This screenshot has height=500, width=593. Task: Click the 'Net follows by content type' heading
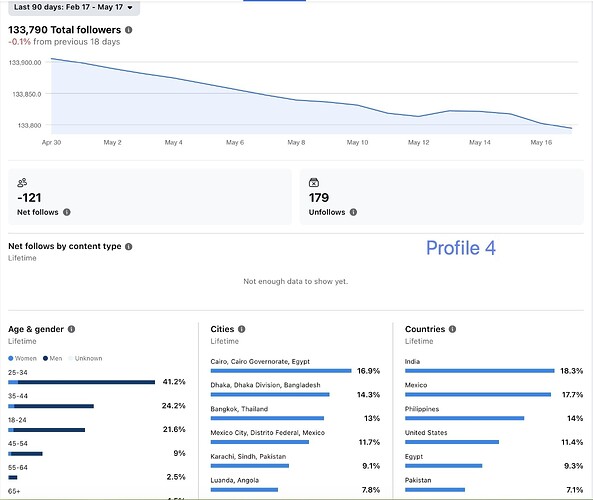[x=65, y=246]
